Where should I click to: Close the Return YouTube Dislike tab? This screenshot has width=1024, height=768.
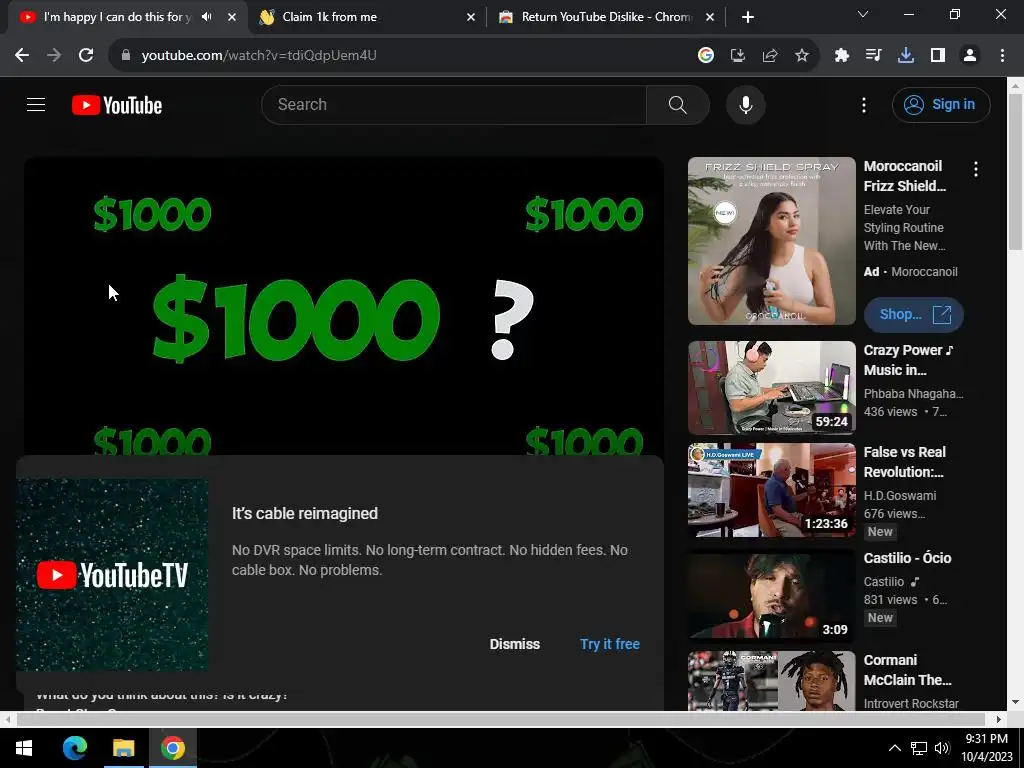click(x=710, y=17)
